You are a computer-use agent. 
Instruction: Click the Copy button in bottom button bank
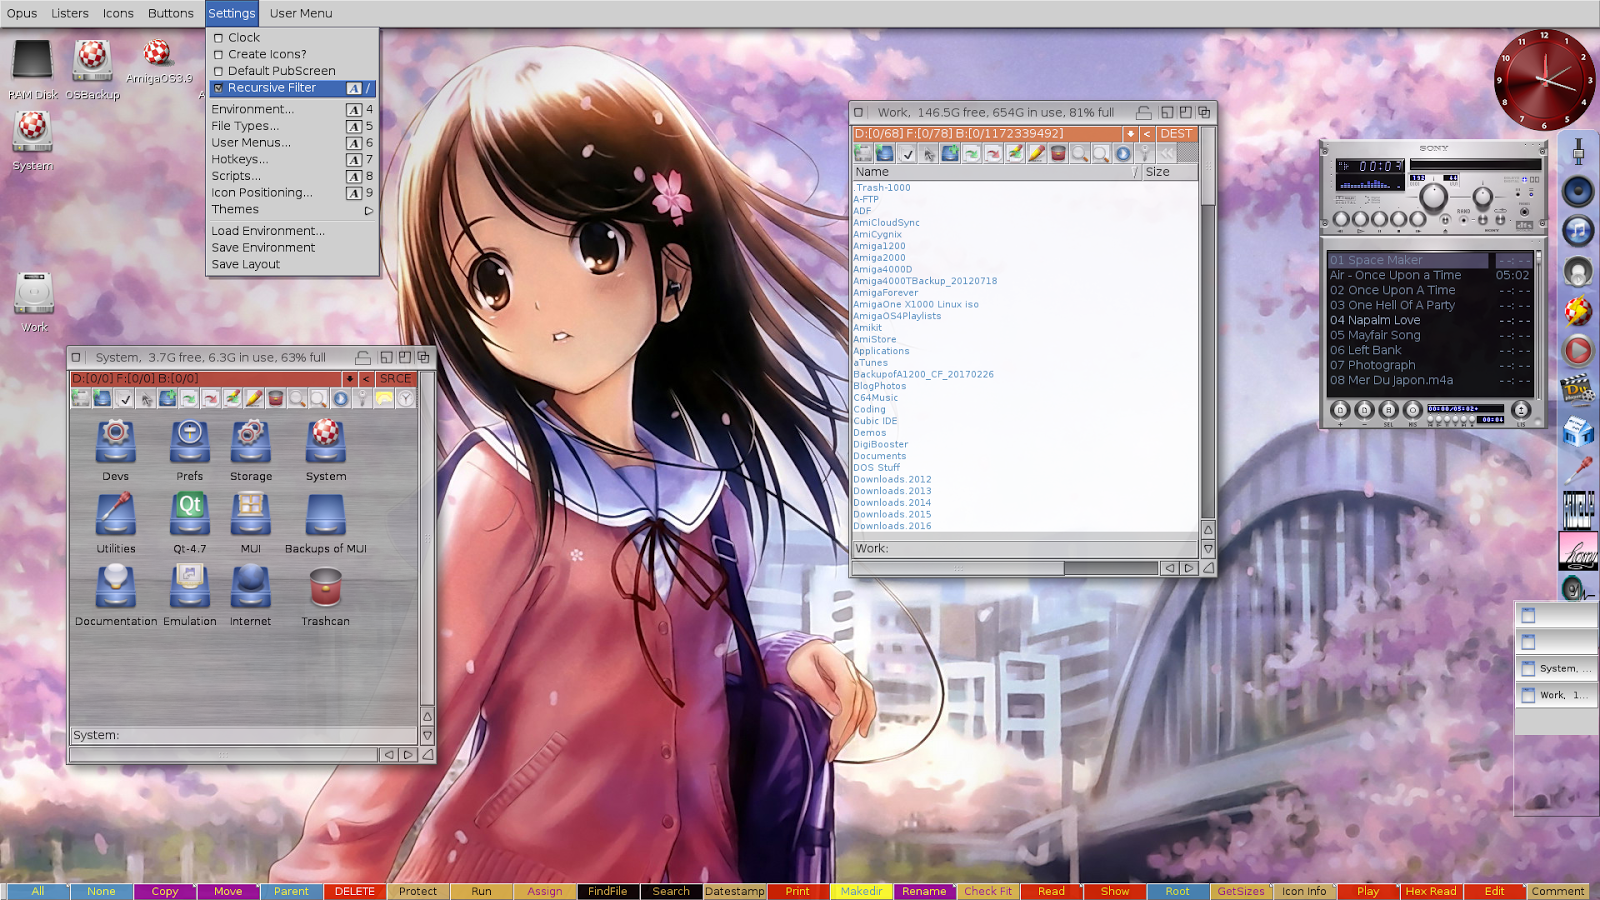[165, 891]
